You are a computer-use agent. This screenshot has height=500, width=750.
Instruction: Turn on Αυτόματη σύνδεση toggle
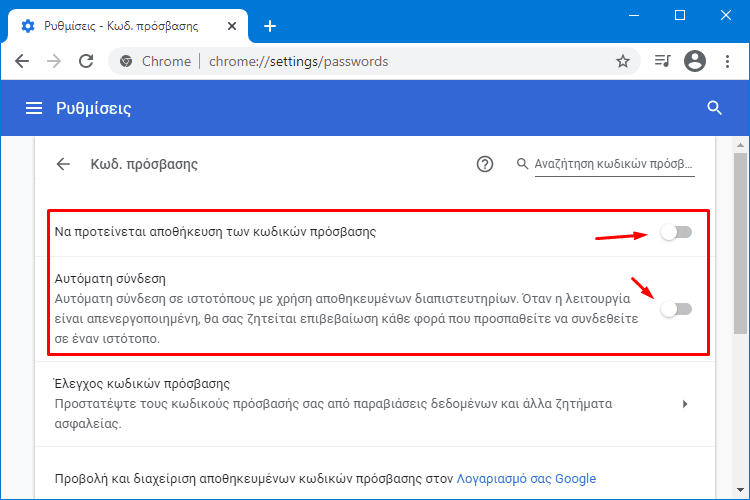[676, 309]
